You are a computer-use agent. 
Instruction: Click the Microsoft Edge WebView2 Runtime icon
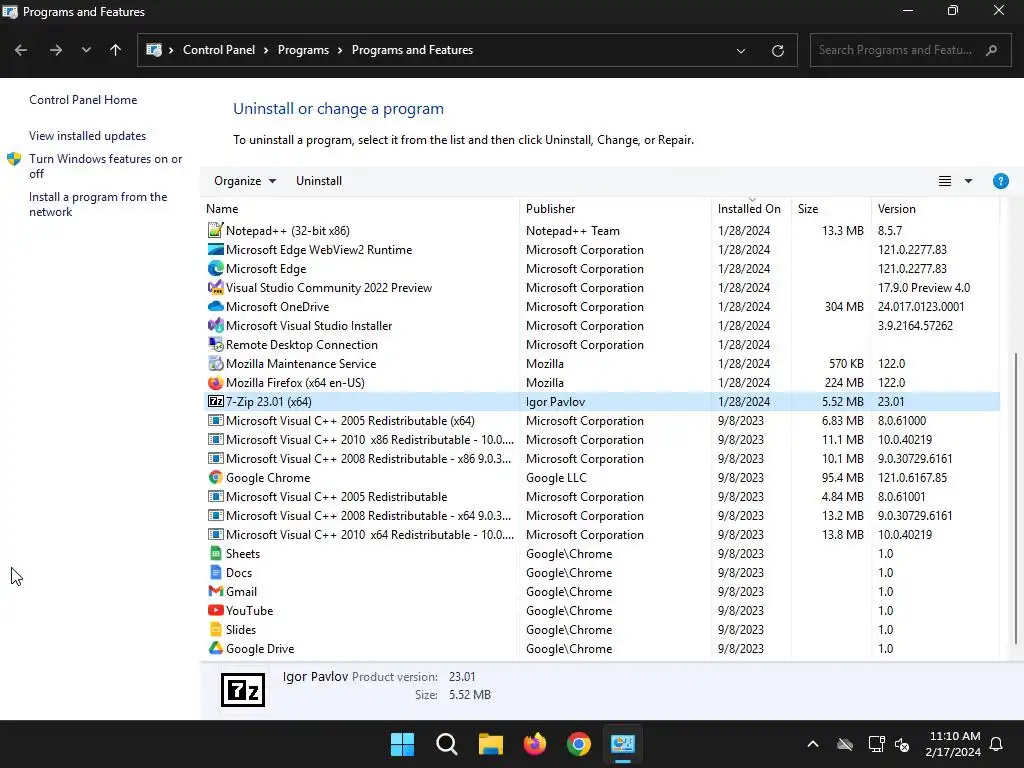pos(216,249)
